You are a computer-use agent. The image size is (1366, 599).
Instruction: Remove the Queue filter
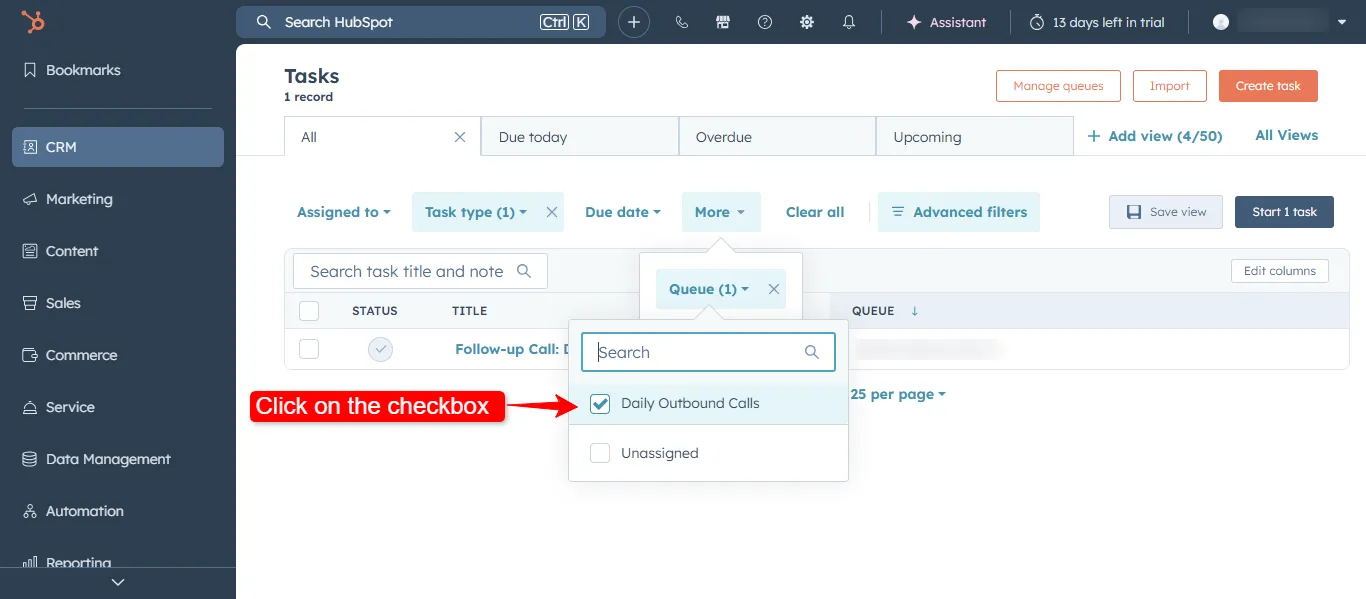(x=773, y=289)
